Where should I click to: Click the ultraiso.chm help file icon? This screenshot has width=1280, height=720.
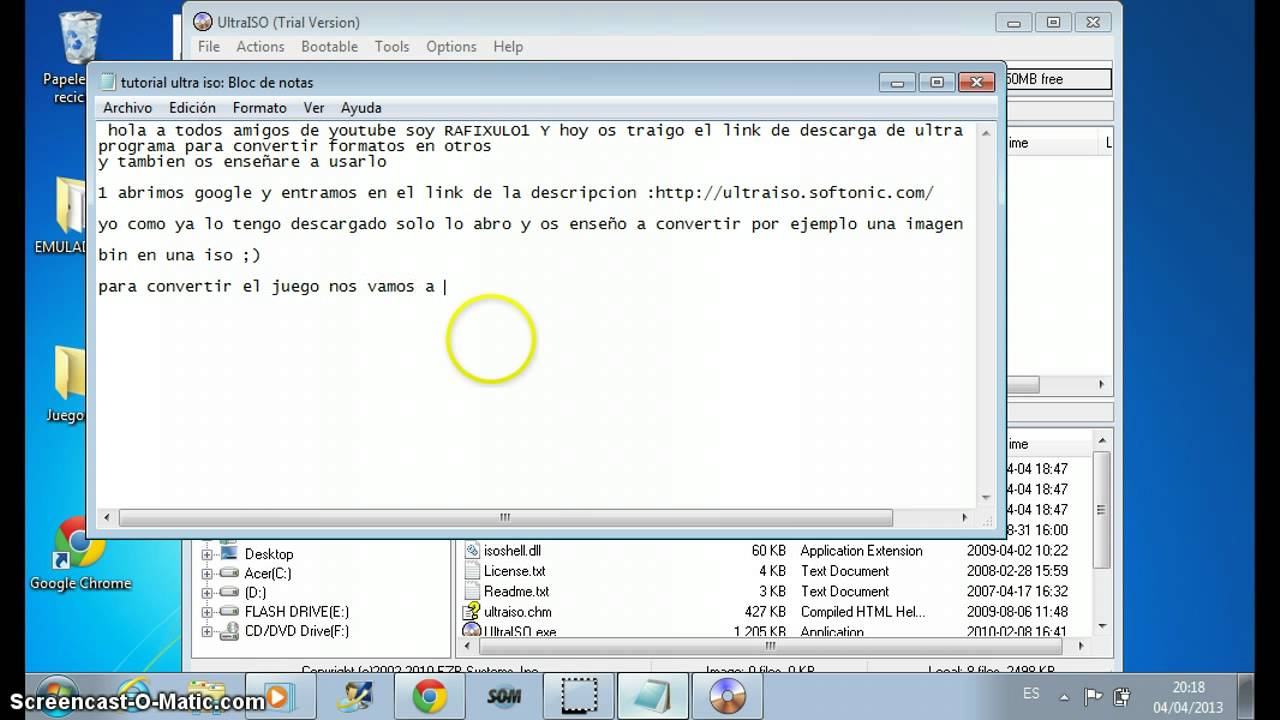(x=472, y=611)
